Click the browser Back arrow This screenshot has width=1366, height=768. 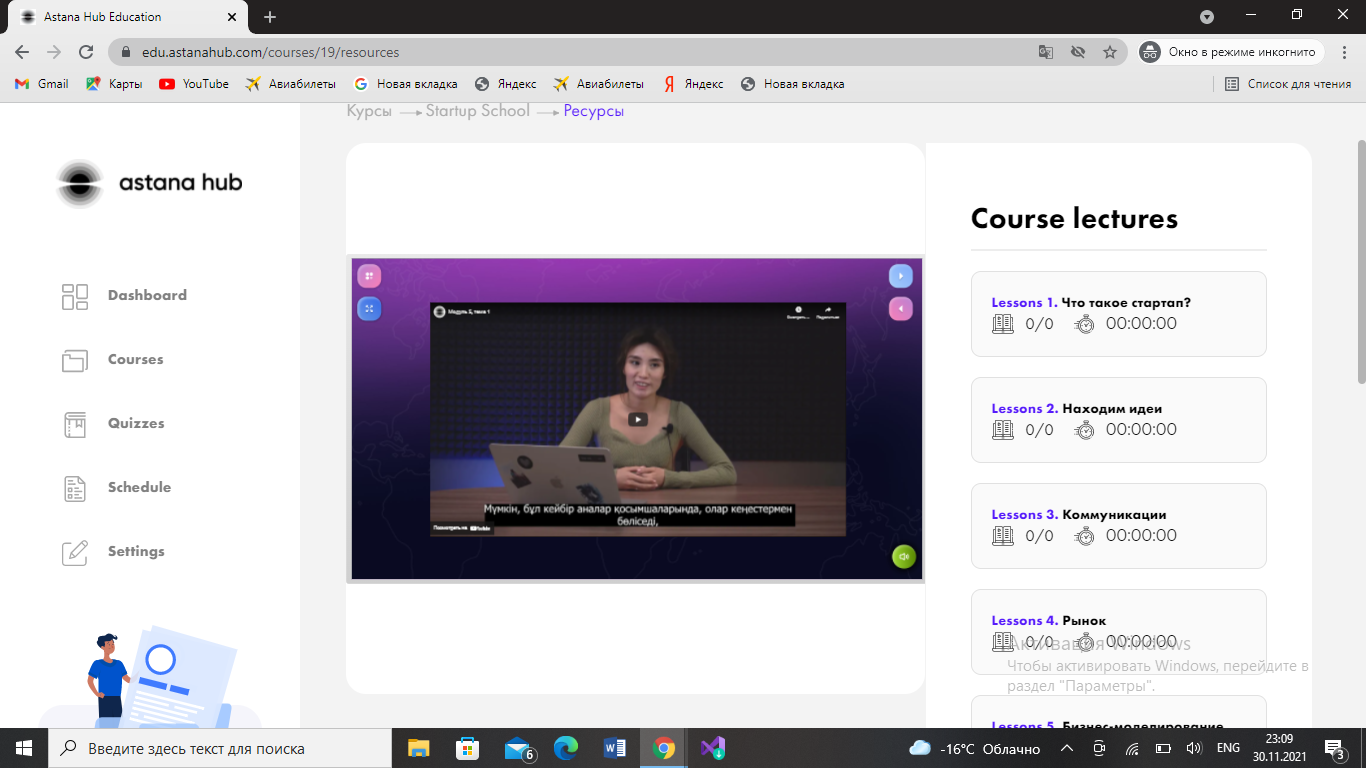pyautogui.click(x=22, y=52)
